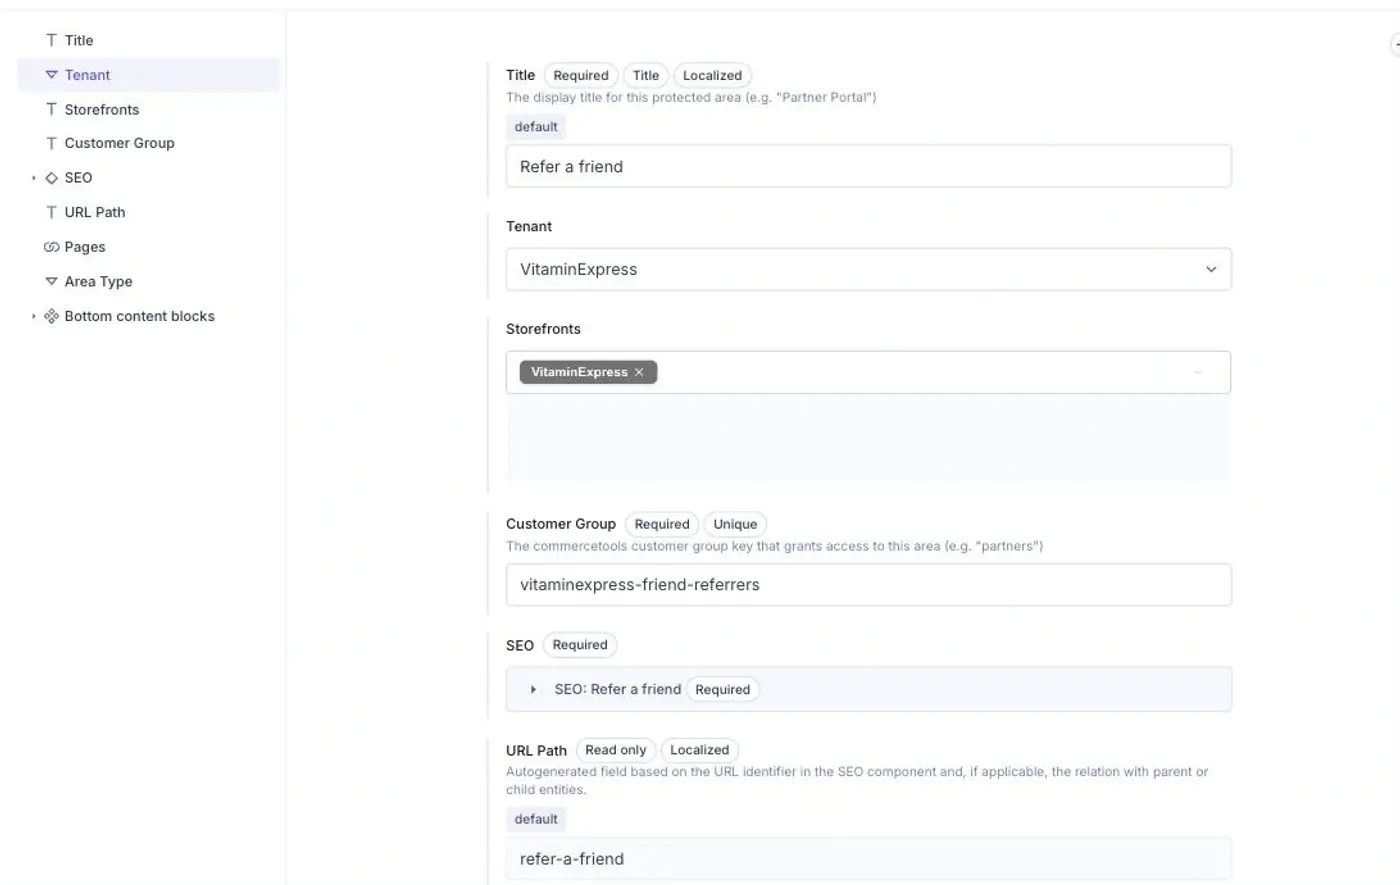Image resolution: width=1400 pixels, height=885 pixels.
Task: Click the Storefronts field heading in the form
Action: (x=543, y=329)
